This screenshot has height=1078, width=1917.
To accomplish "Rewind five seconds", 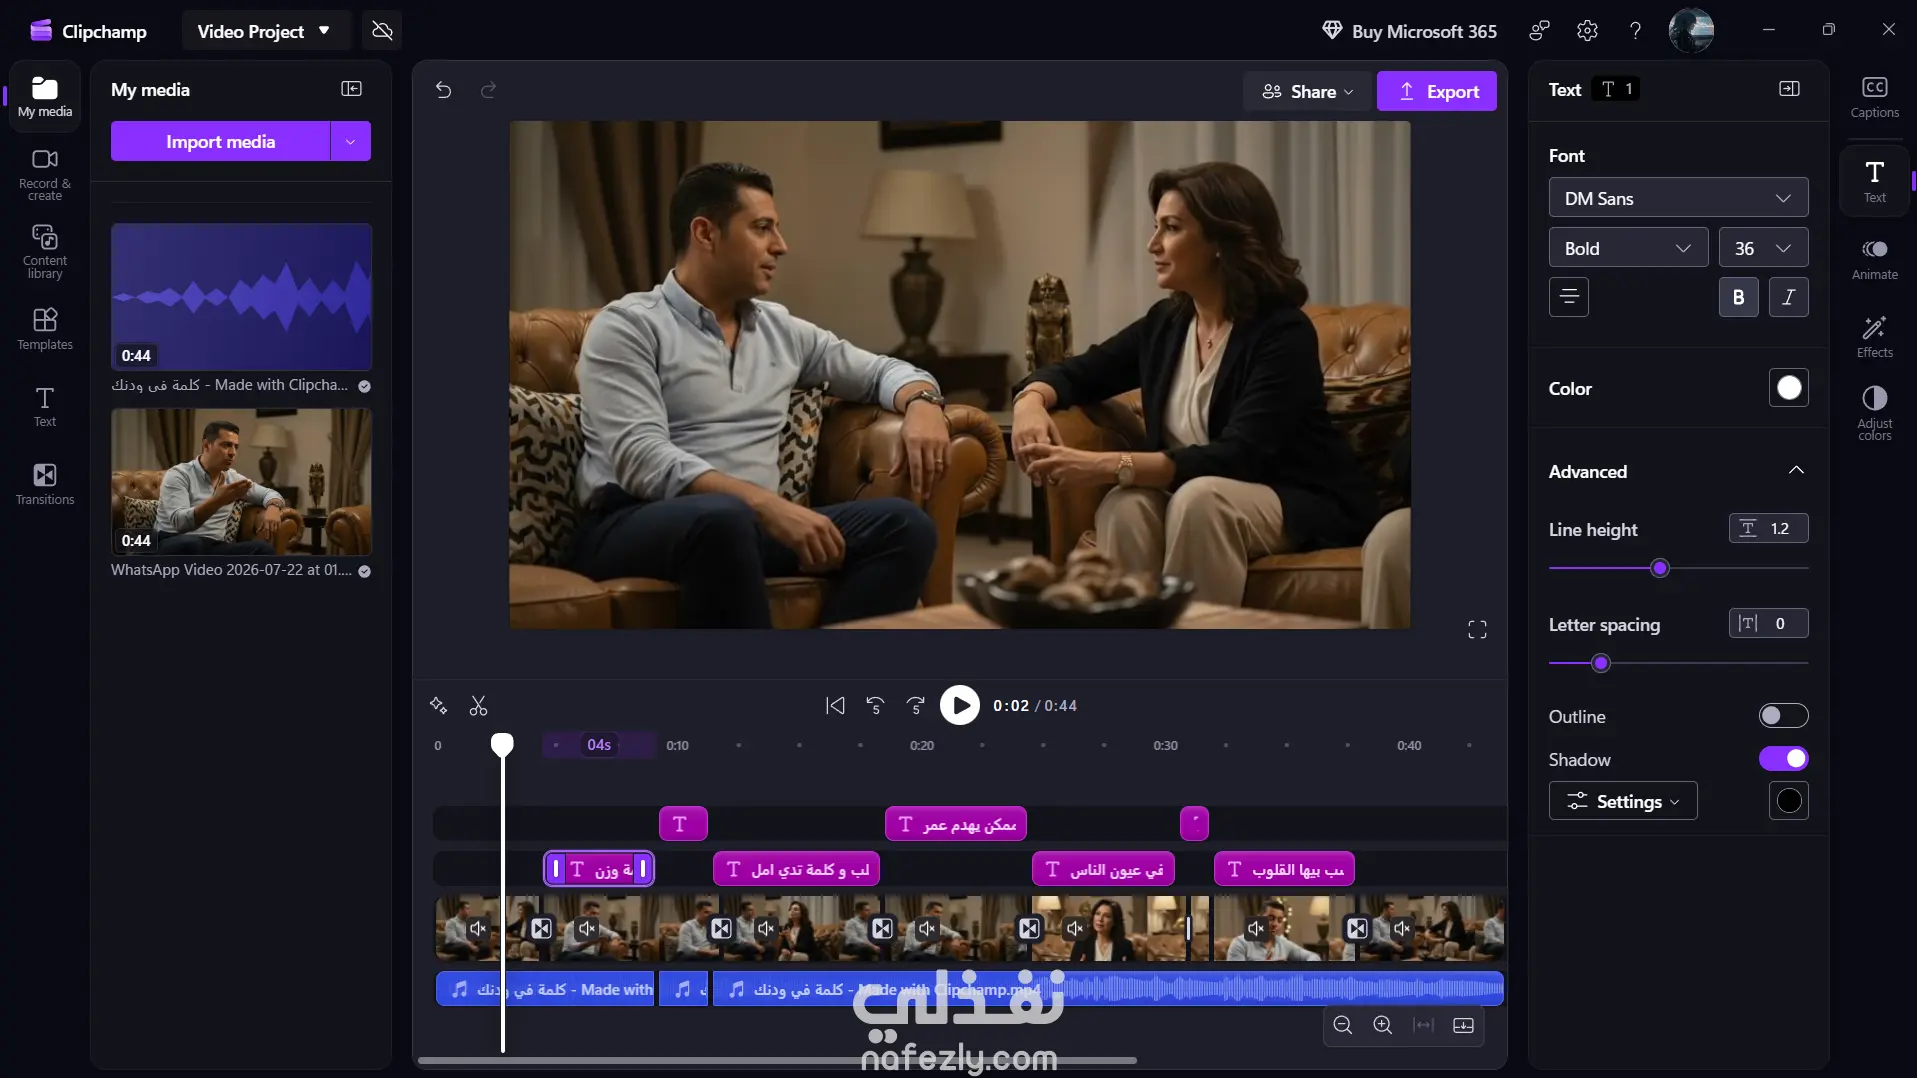I will 875,706.
